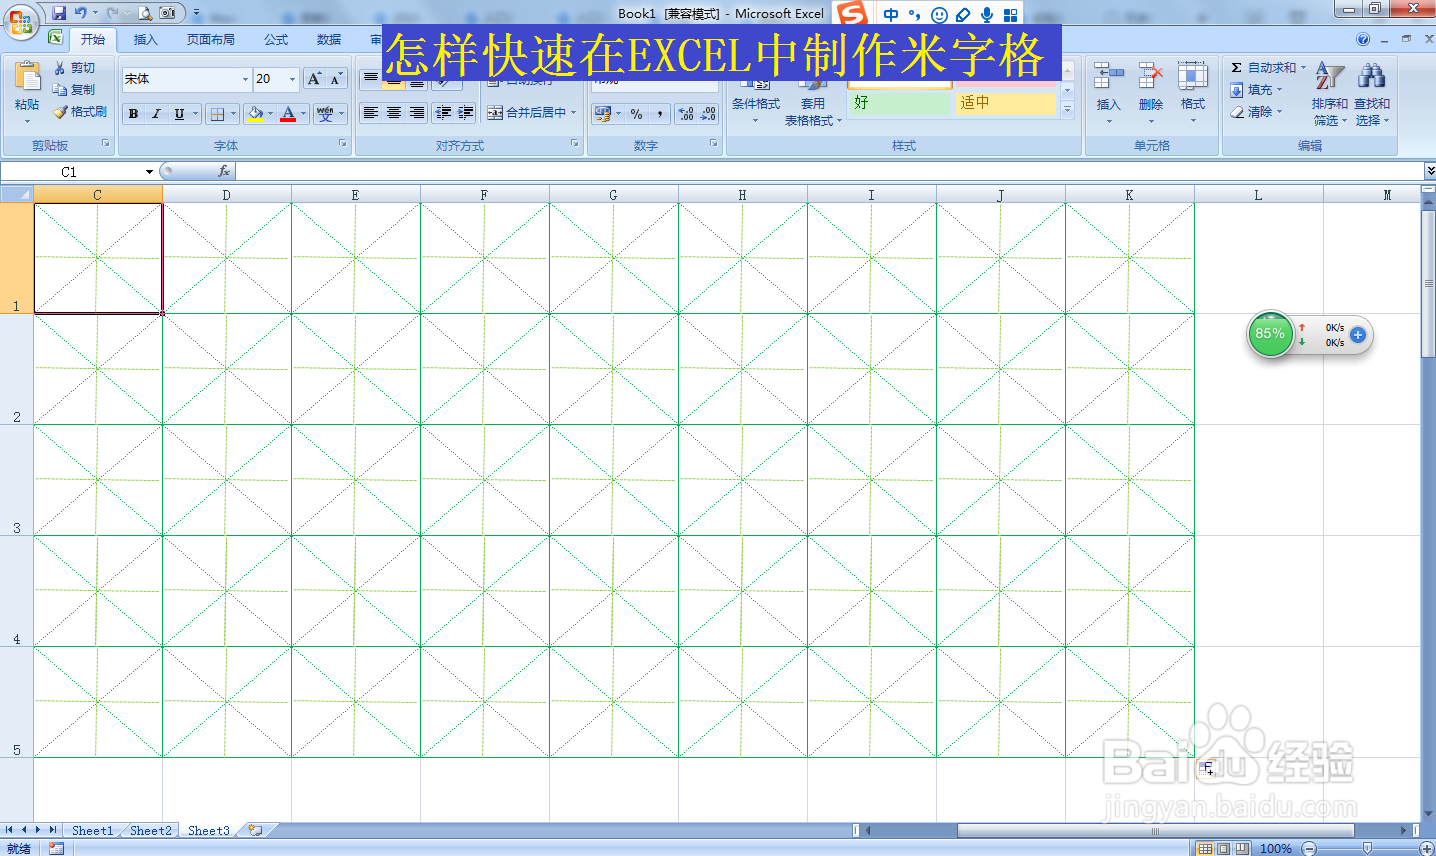The image size is (1436, 856).
Task: Toggle underline formatting in Font group
Action: (177, 113)
